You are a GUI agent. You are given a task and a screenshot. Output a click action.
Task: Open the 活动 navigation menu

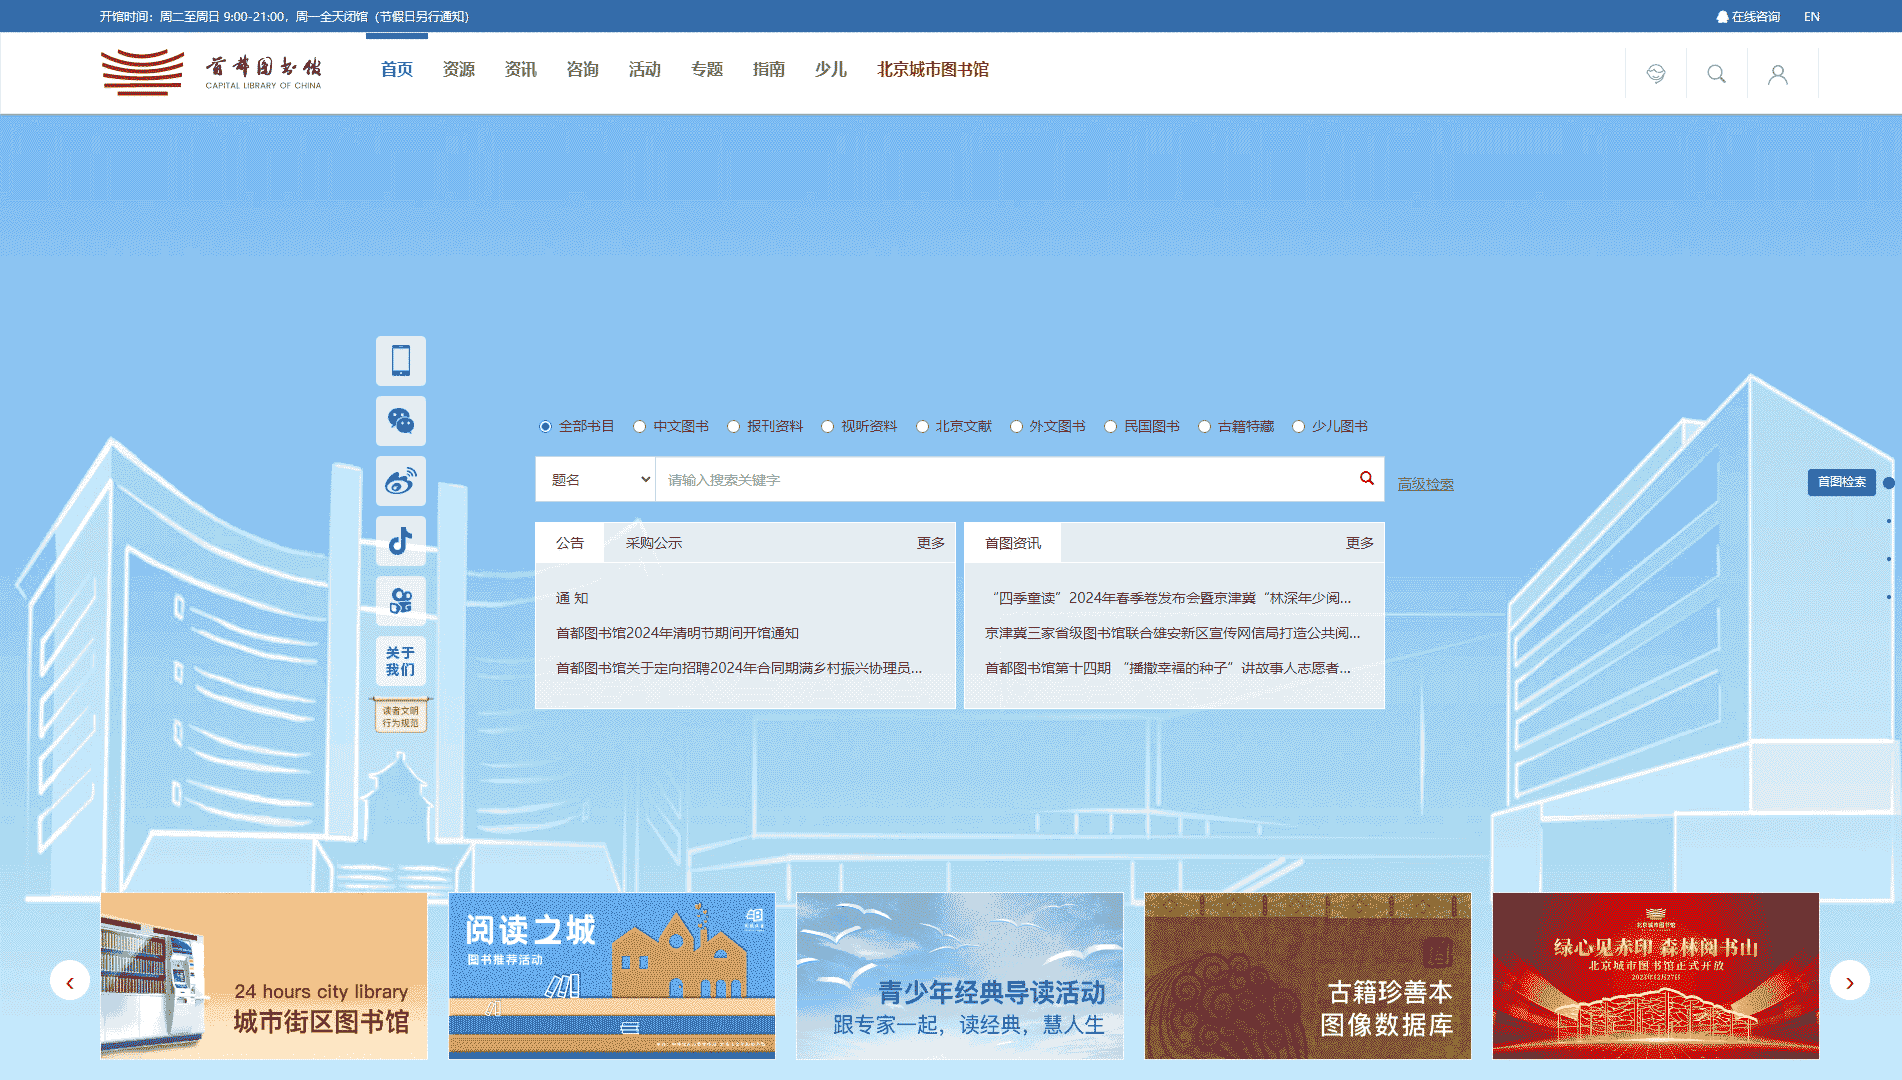645,69
